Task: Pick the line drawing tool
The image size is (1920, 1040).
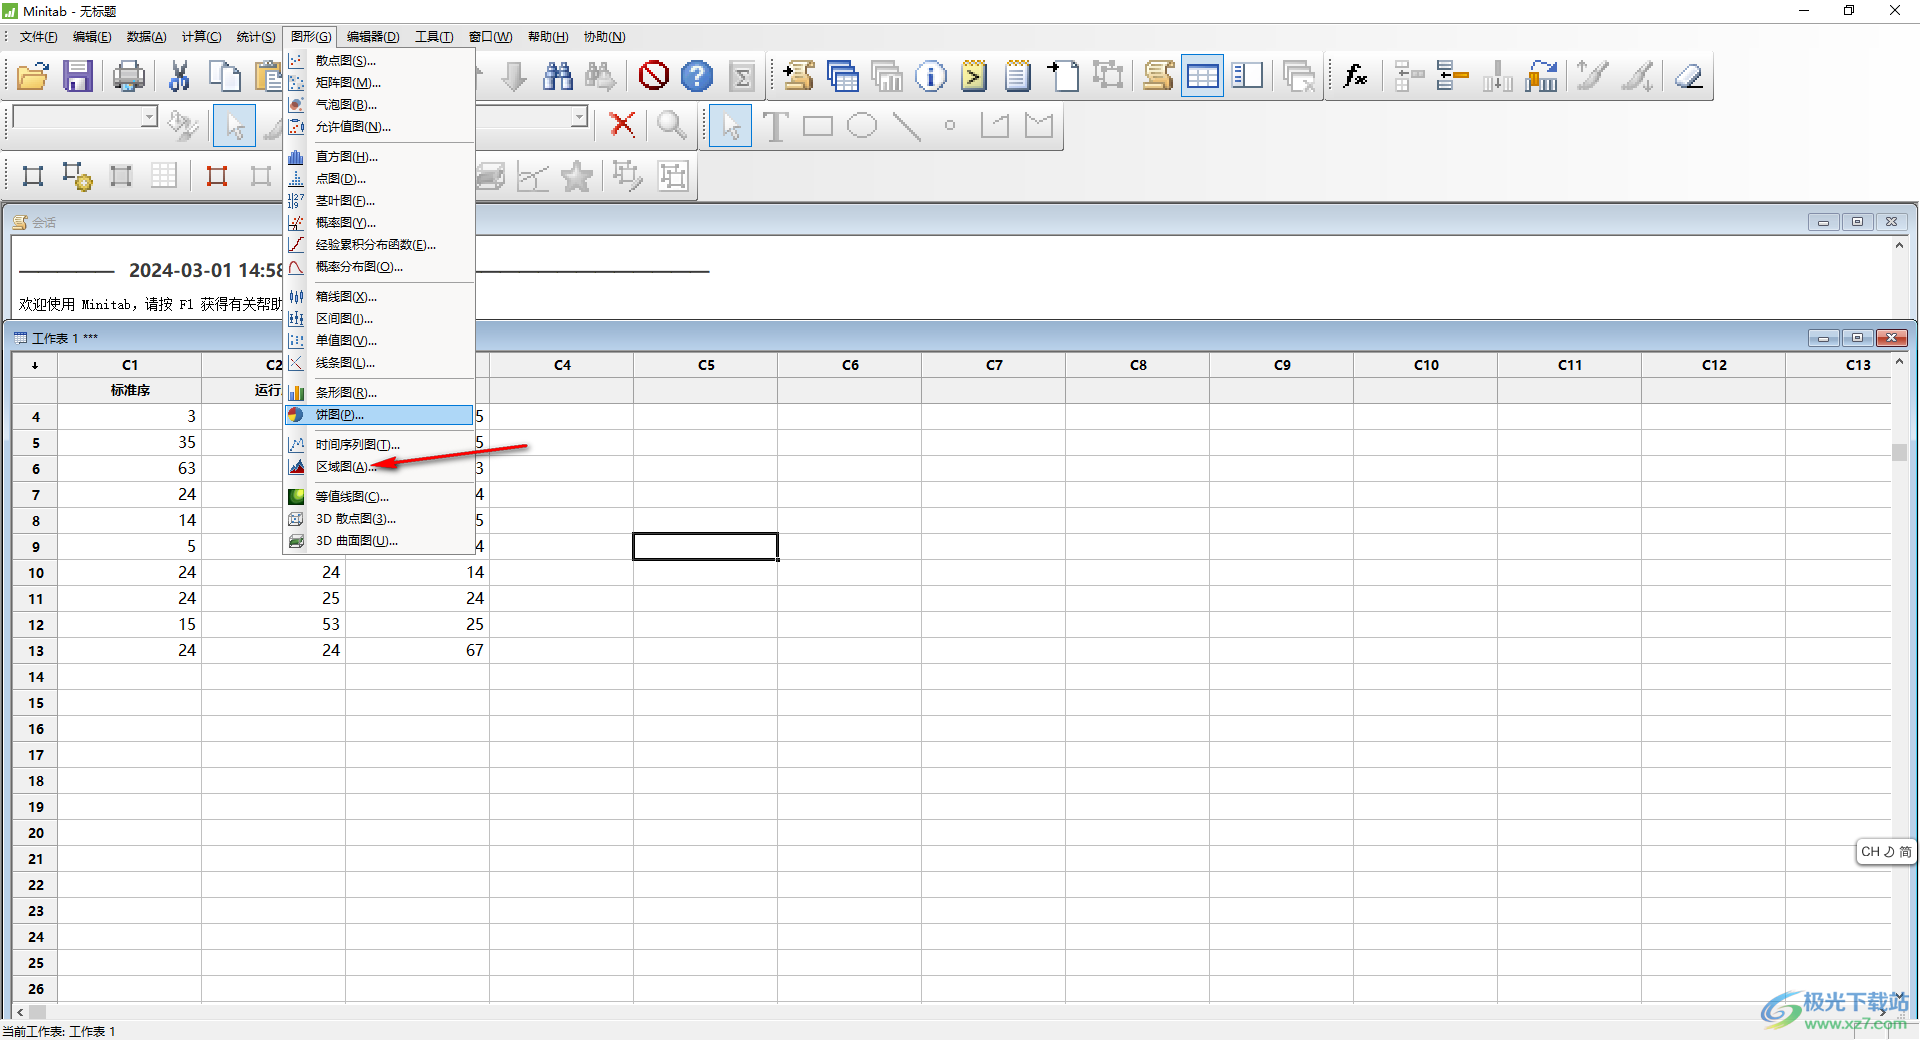Action: [906, 126]
